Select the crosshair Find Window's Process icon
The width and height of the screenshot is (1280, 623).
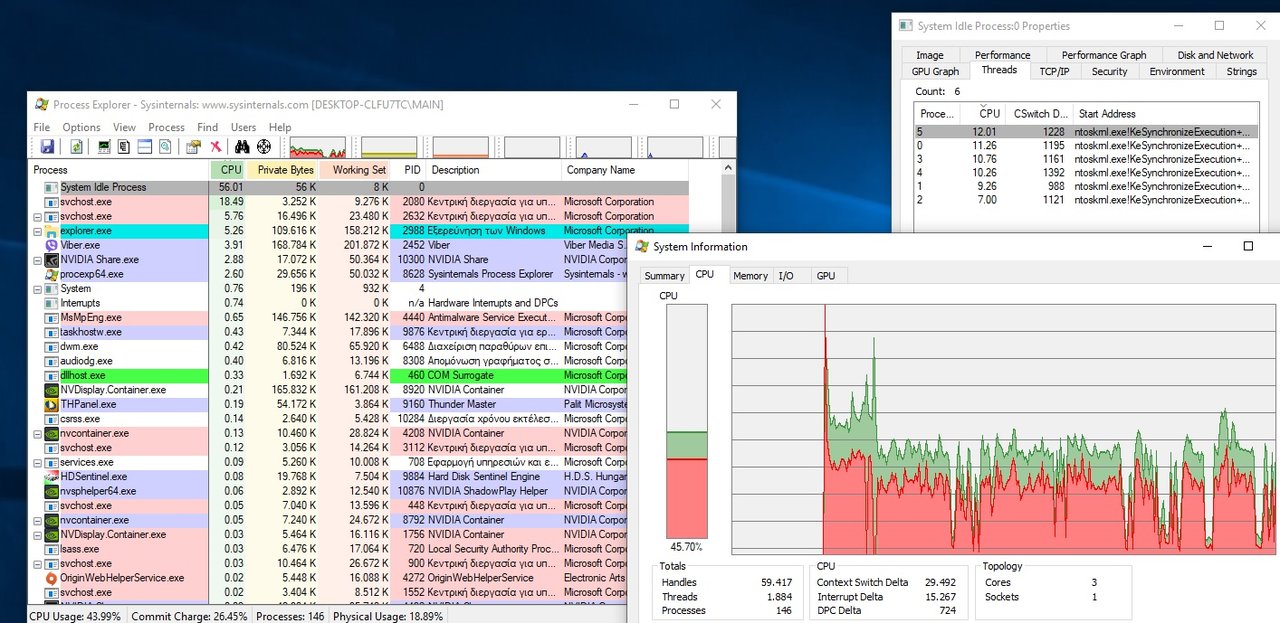pos(263,147)
